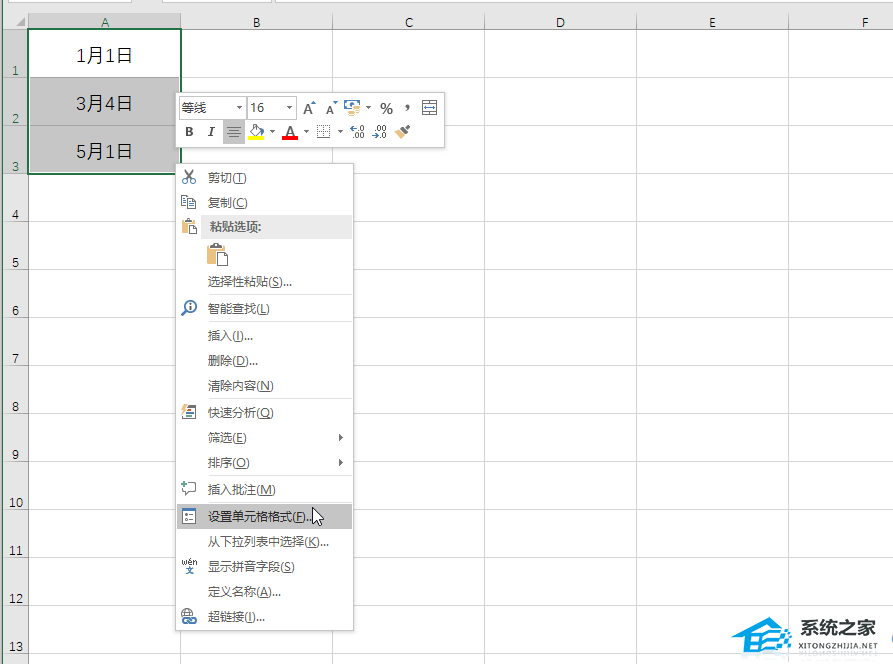
Task: Click the Hyperlink globe icon
Action: (189, 616)
